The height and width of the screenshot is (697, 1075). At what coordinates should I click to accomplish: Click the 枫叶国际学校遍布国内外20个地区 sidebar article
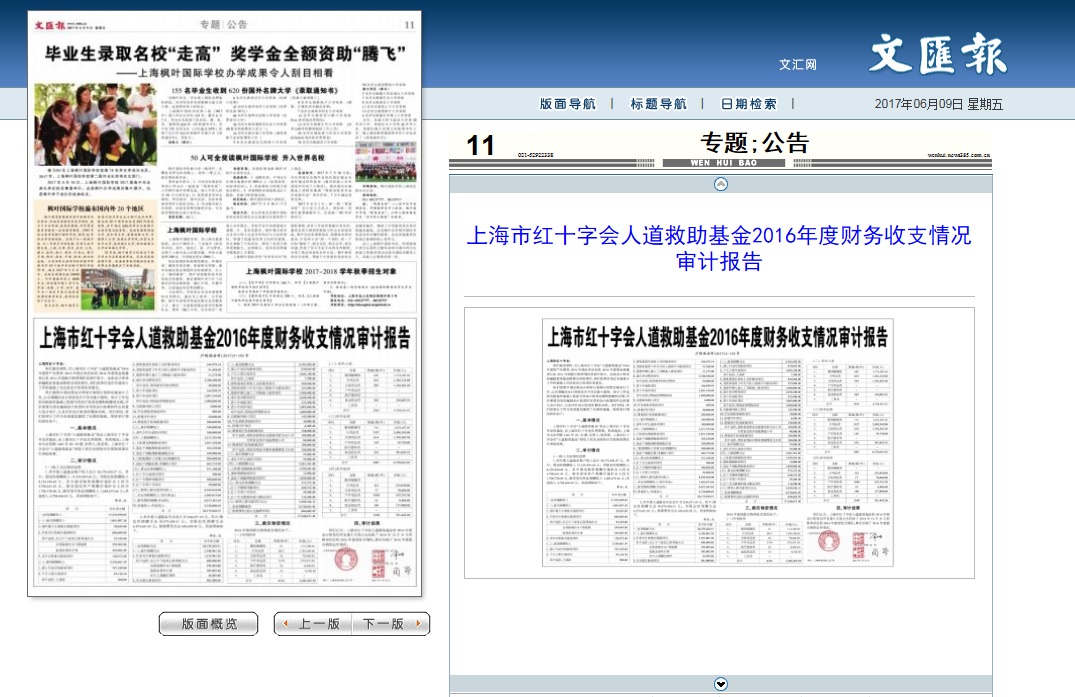[x=96, y=257]
